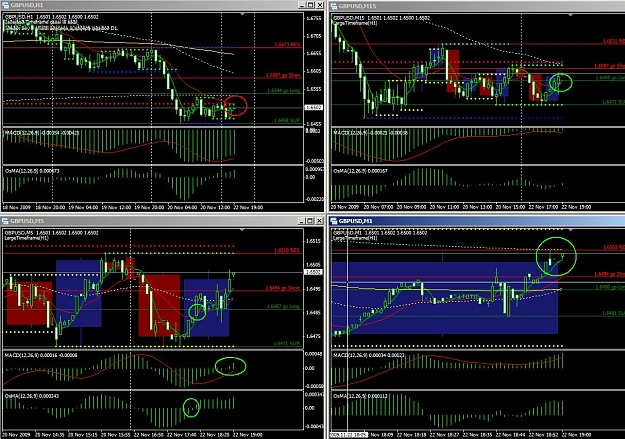Select the GBPUSD,M1 window title bar
Screen dimensions: 625x439
pyautogui.click(x=477, y=220)
